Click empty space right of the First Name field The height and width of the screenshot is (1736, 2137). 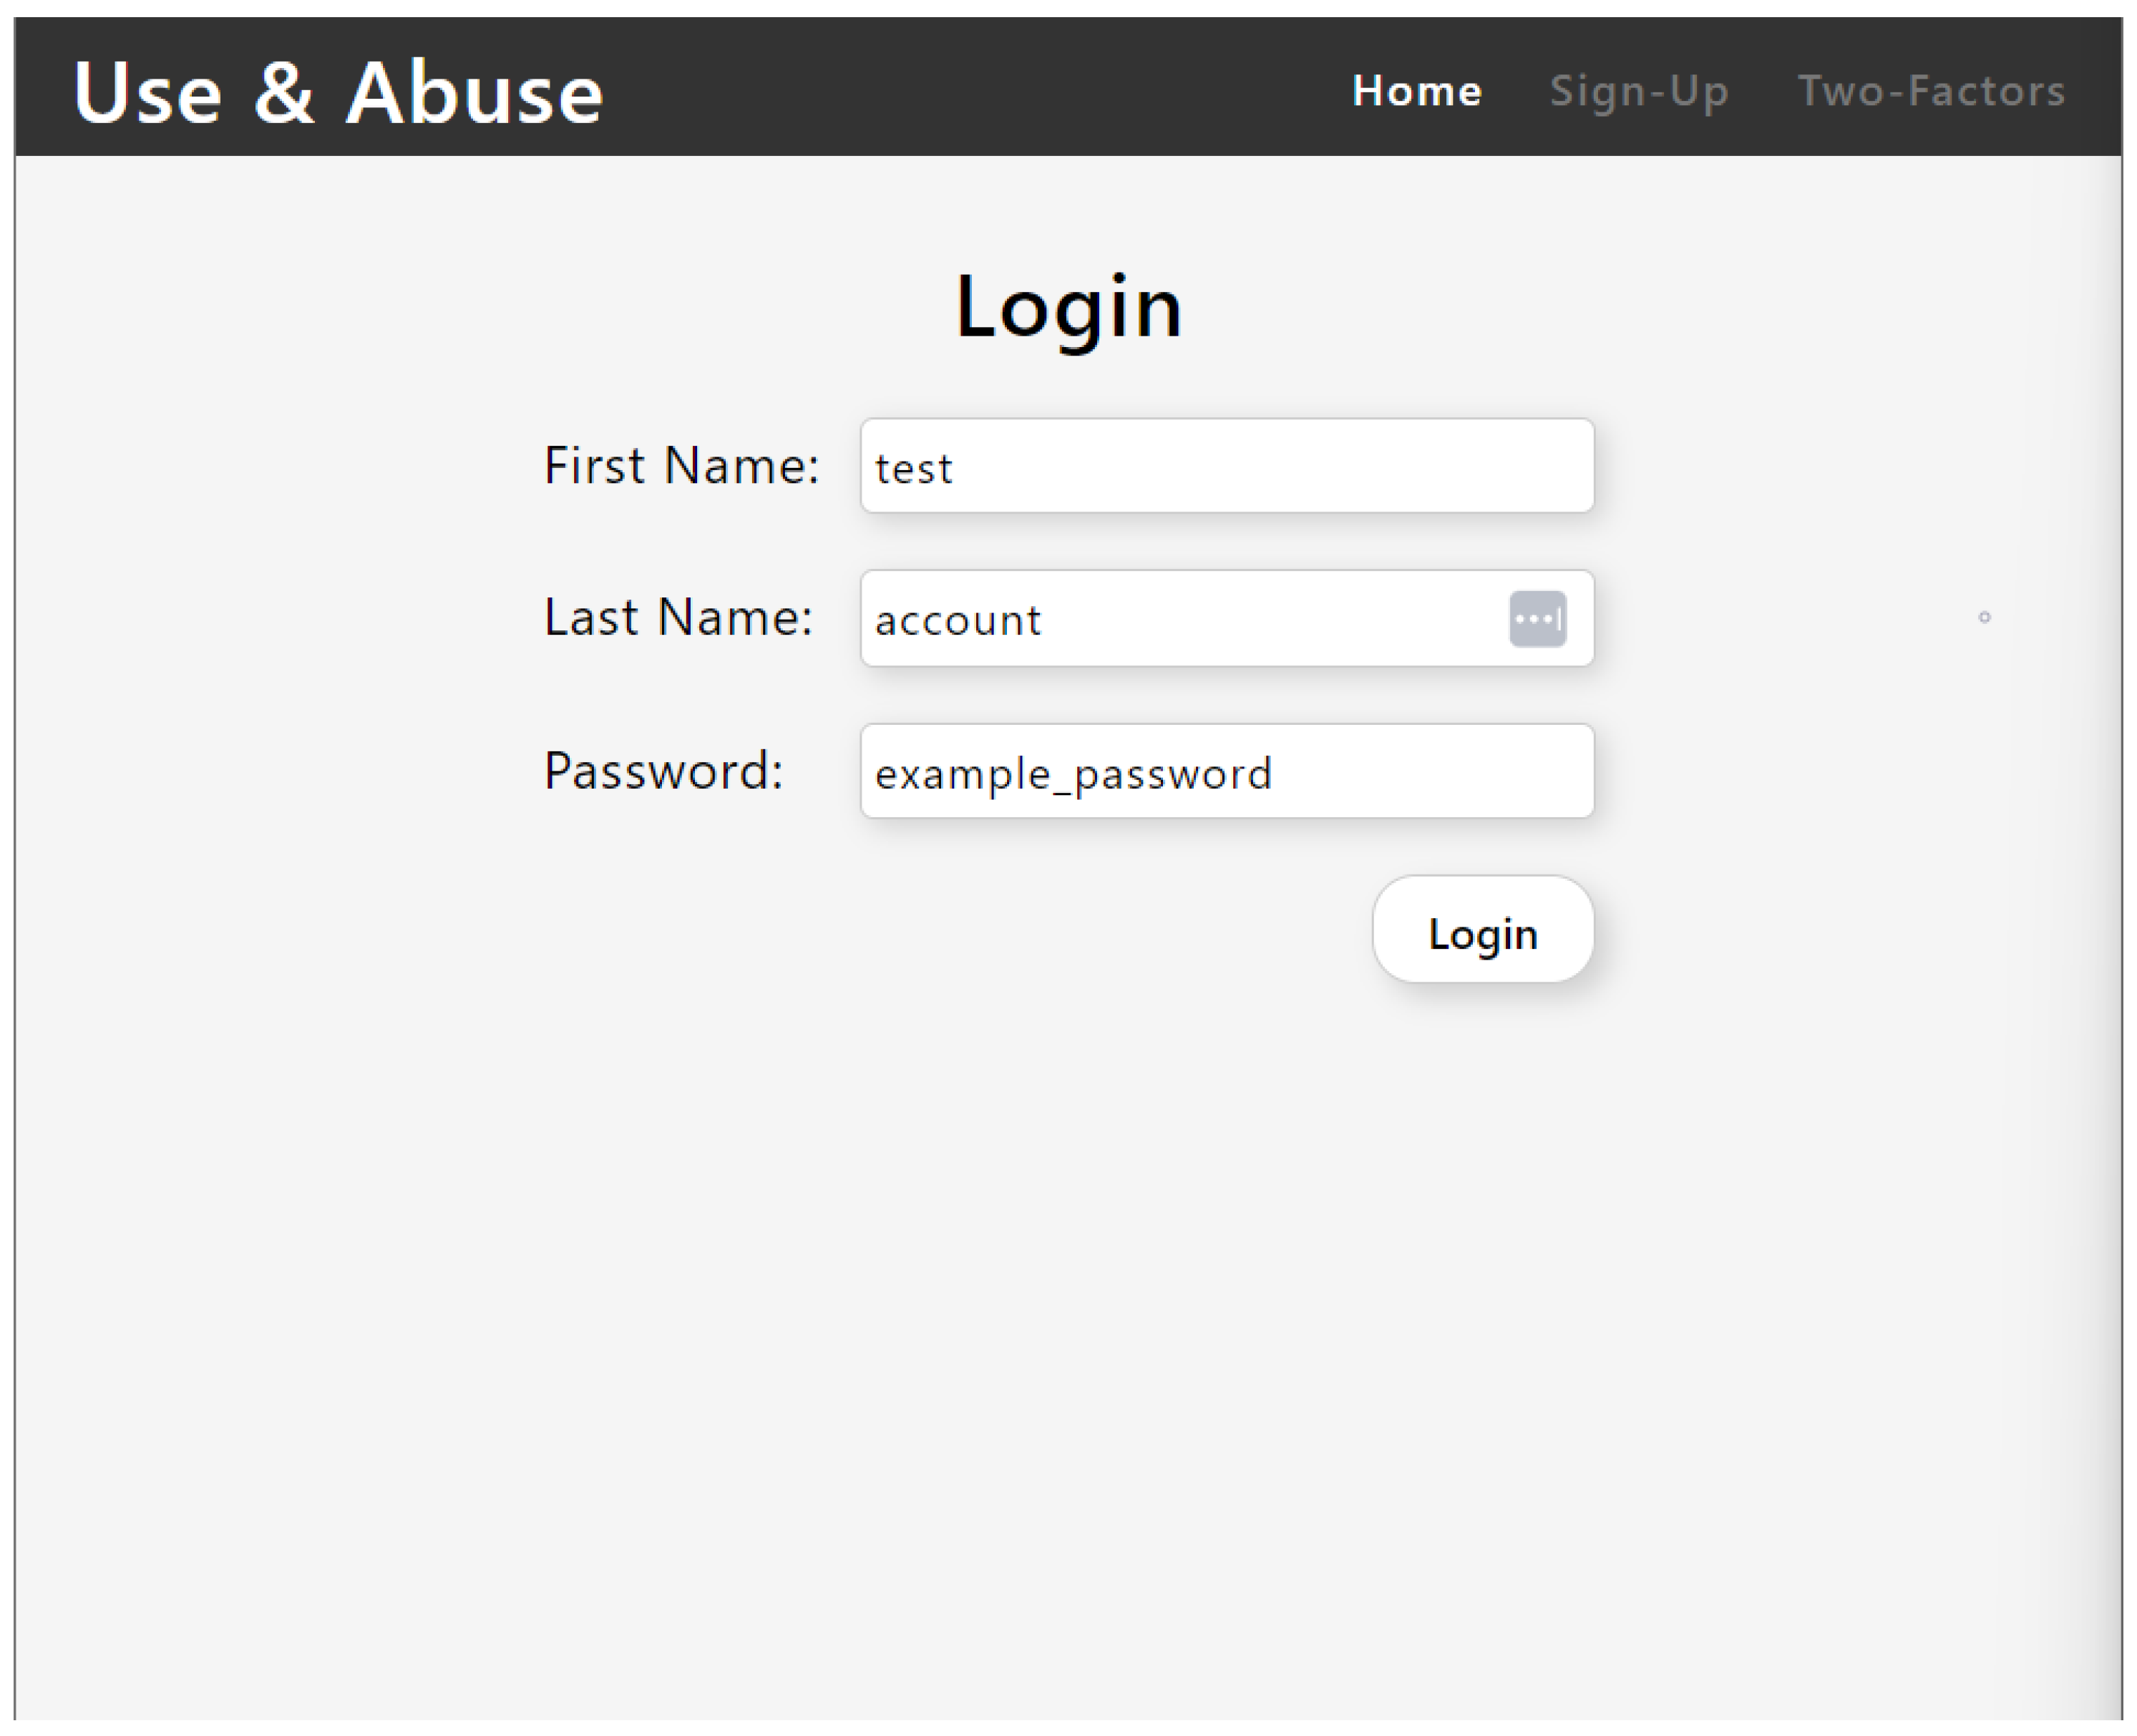1800,466
